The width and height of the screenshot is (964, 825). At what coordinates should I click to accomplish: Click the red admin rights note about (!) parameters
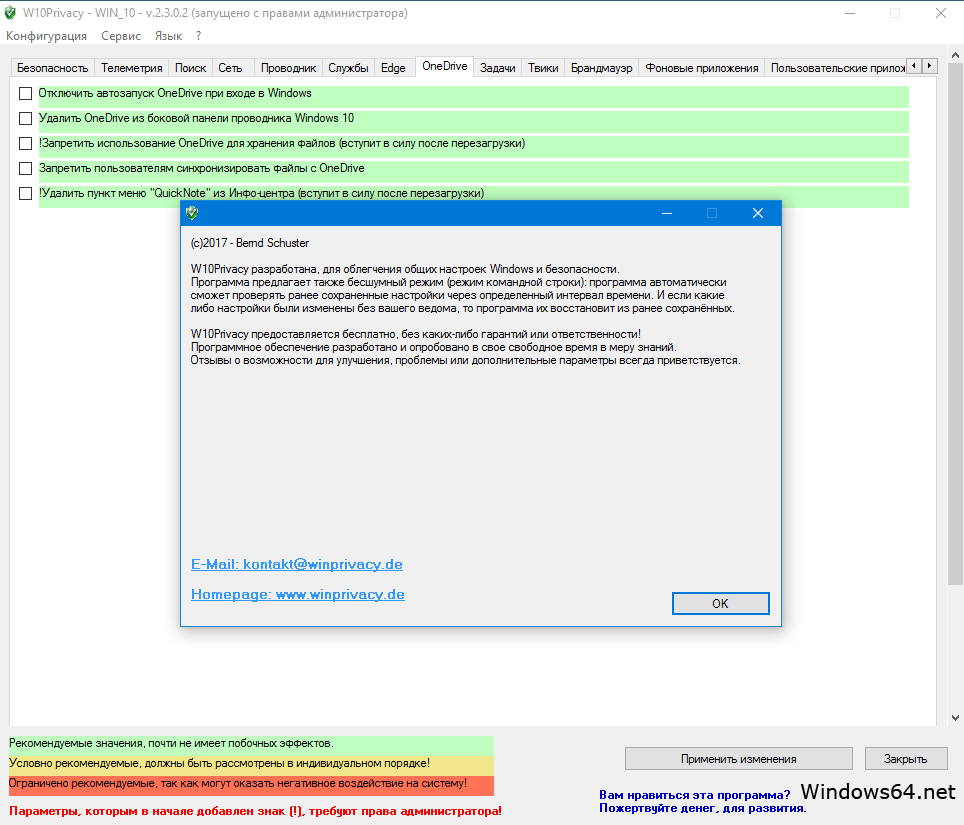coord(255,811)
